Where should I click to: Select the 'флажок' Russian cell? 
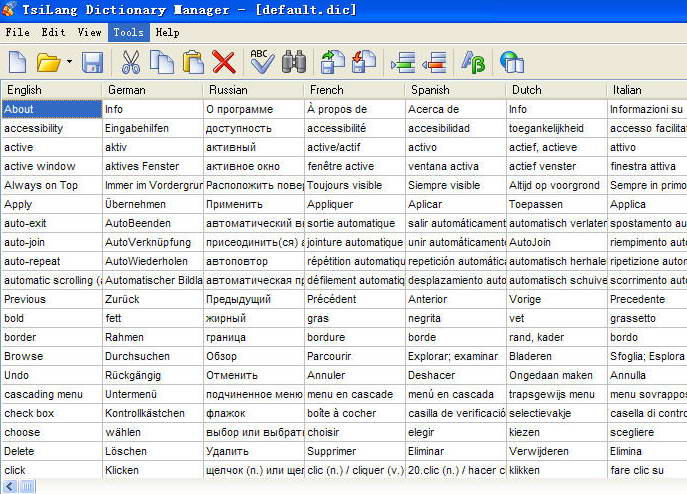click(254, 413)
